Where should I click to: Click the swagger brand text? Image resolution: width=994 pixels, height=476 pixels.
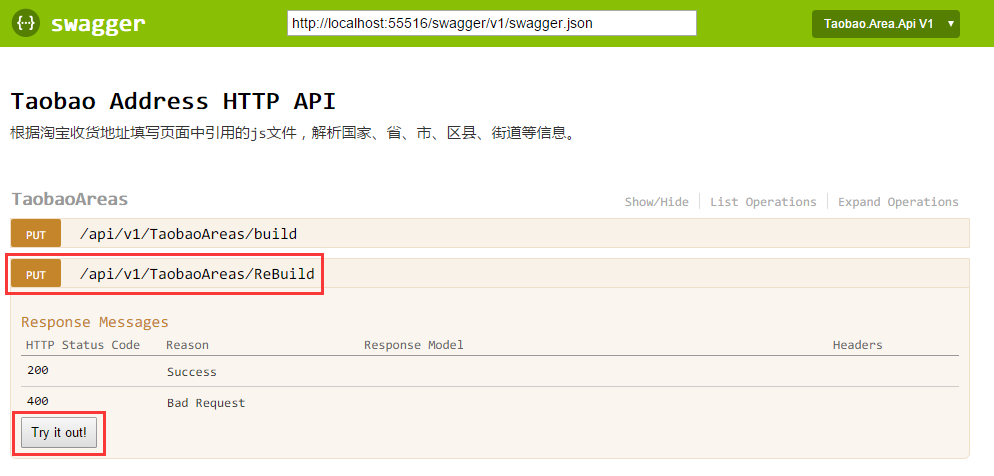[x=98, y=24]
